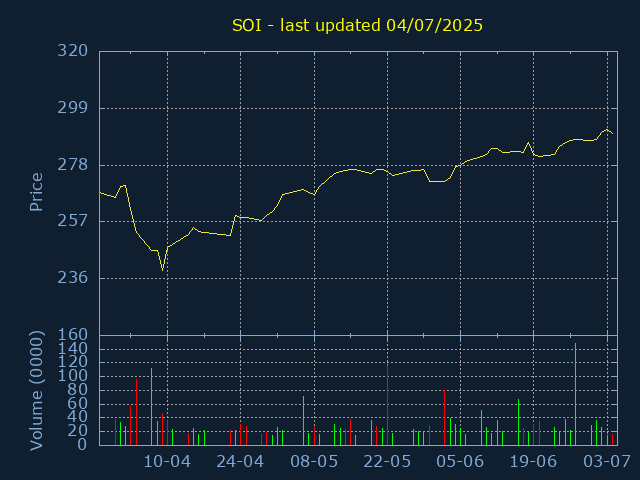The width and height of the screenshot is (640, 480).
Task: Click the chart title SOI last updated 04/07/2025
Action: coord(357,26)
